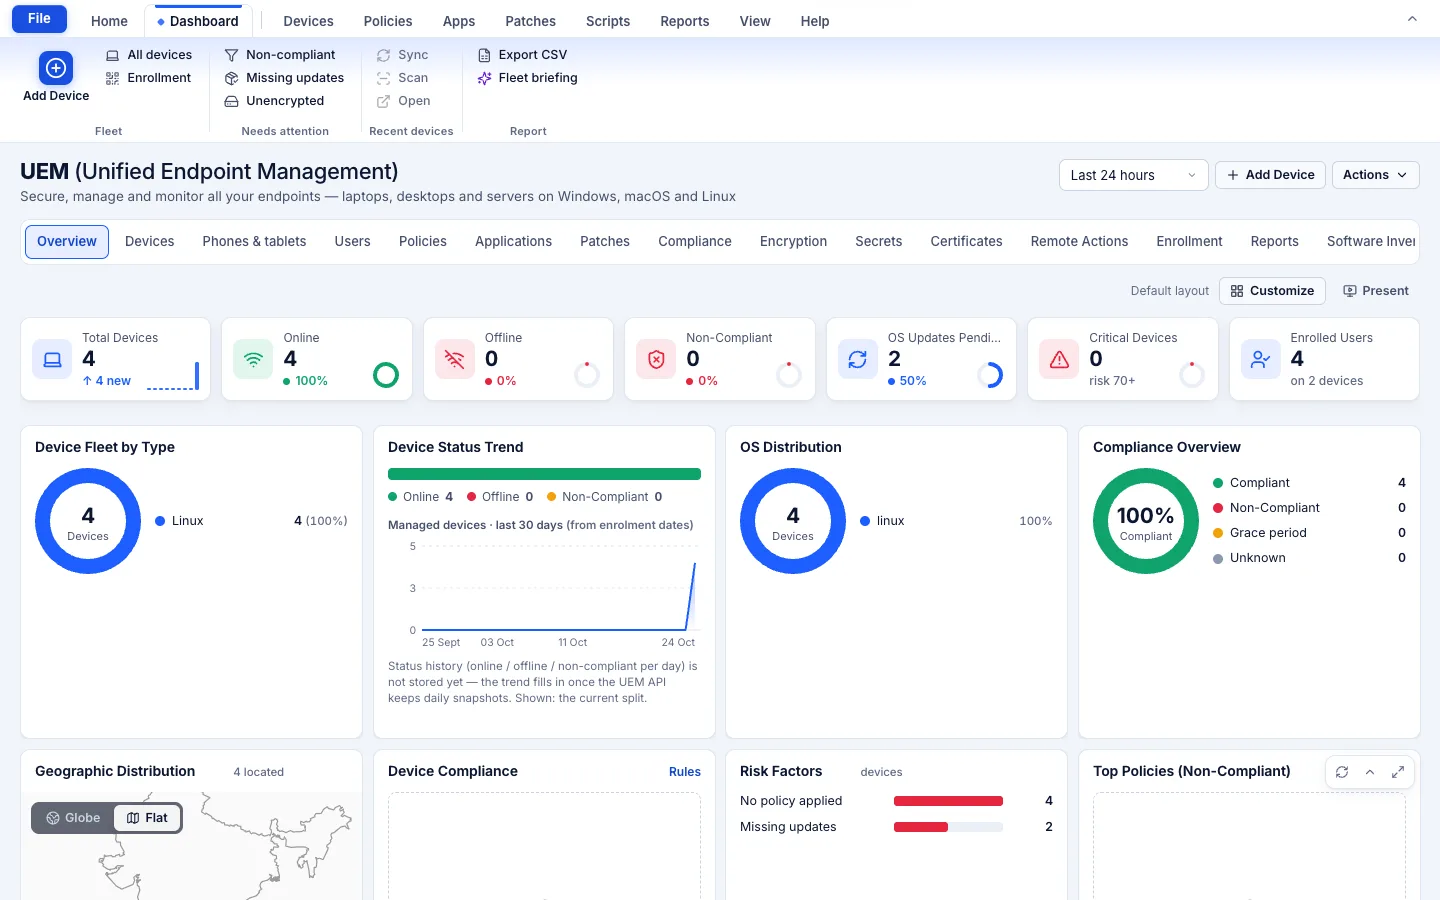Screen dimensions: 1440x900
Task: Open the View menu
Action: (755, 21)
